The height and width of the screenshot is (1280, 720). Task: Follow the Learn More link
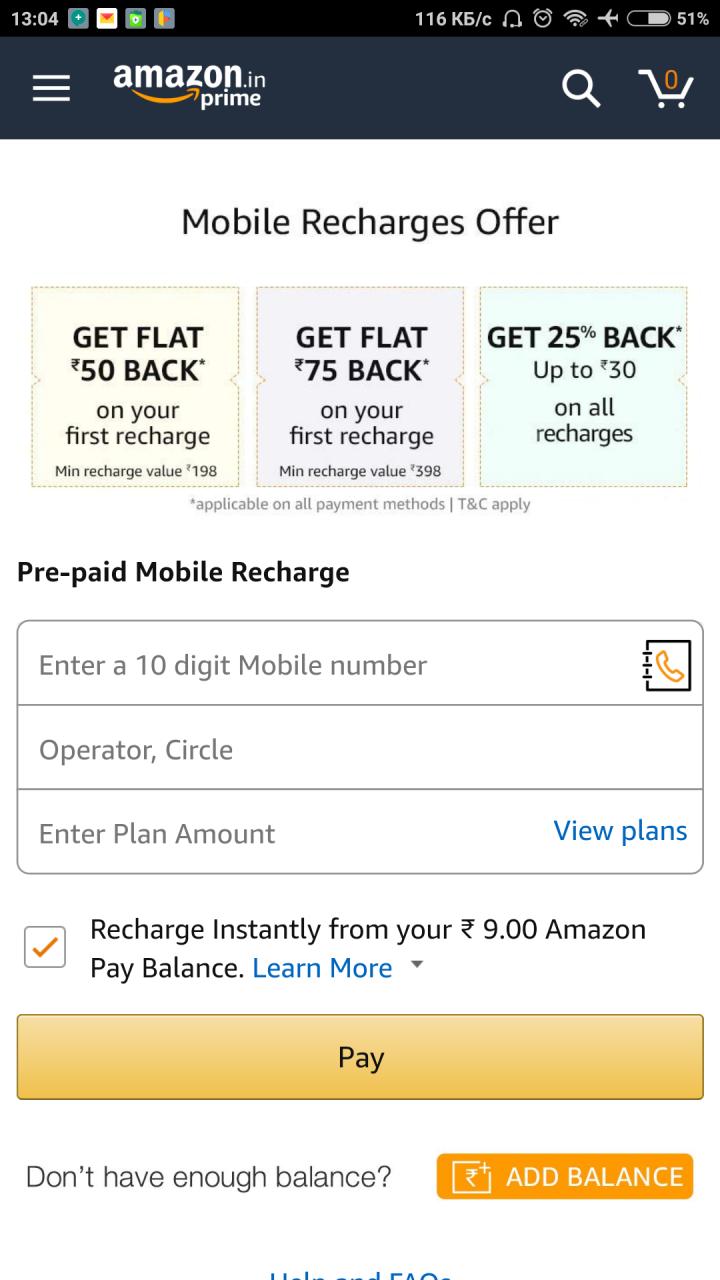[322, 968]
